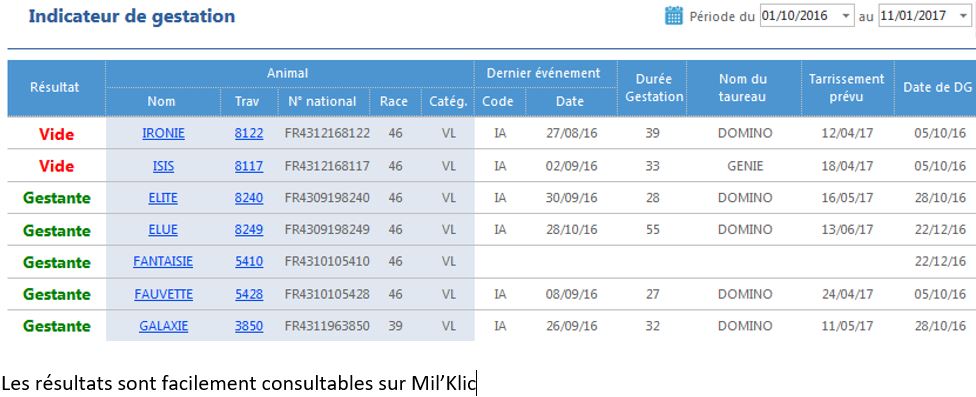Open work number 3850 link
The height and width of the screenshot is (397, 976).
249,326
